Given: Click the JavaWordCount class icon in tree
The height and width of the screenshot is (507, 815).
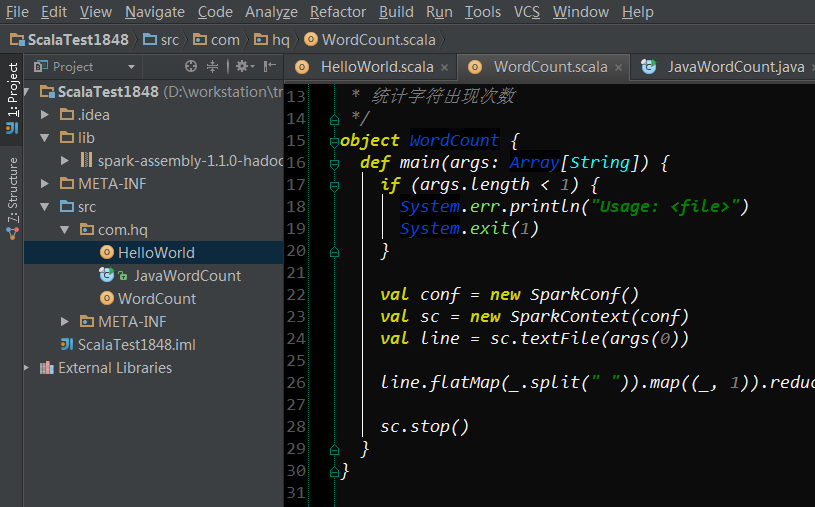Looking at the screenshot, I should pos(107,275).
